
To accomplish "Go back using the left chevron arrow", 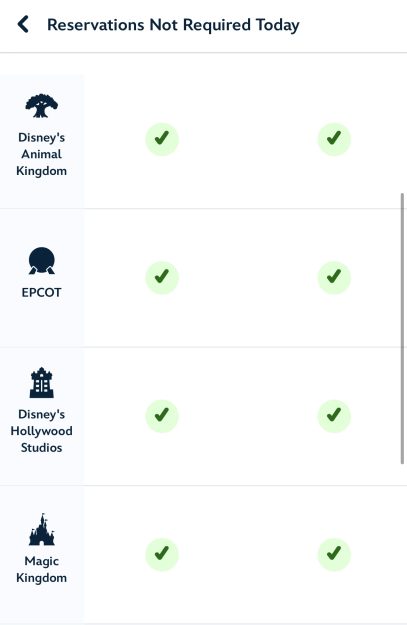I will [23, 24].
